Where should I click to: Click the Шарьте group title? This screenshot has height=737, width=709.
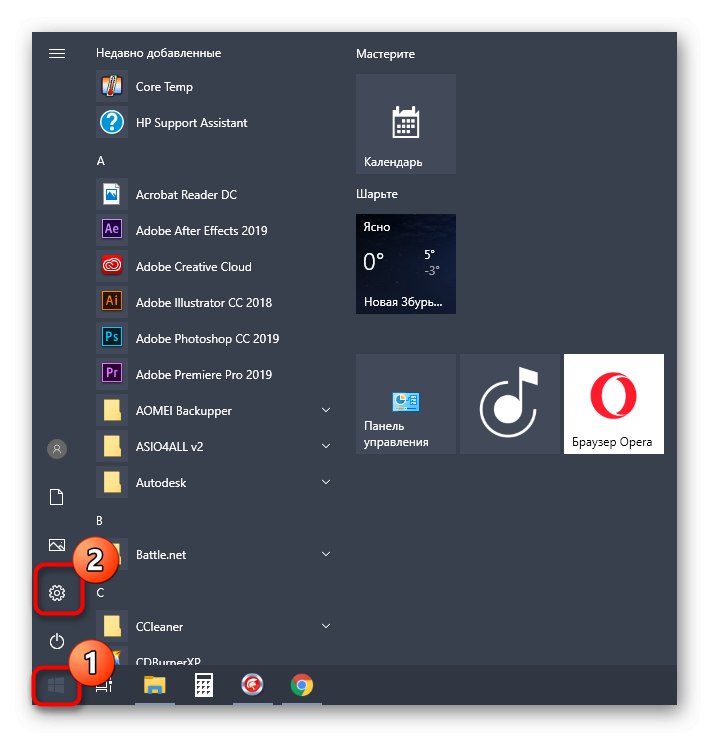377,194
